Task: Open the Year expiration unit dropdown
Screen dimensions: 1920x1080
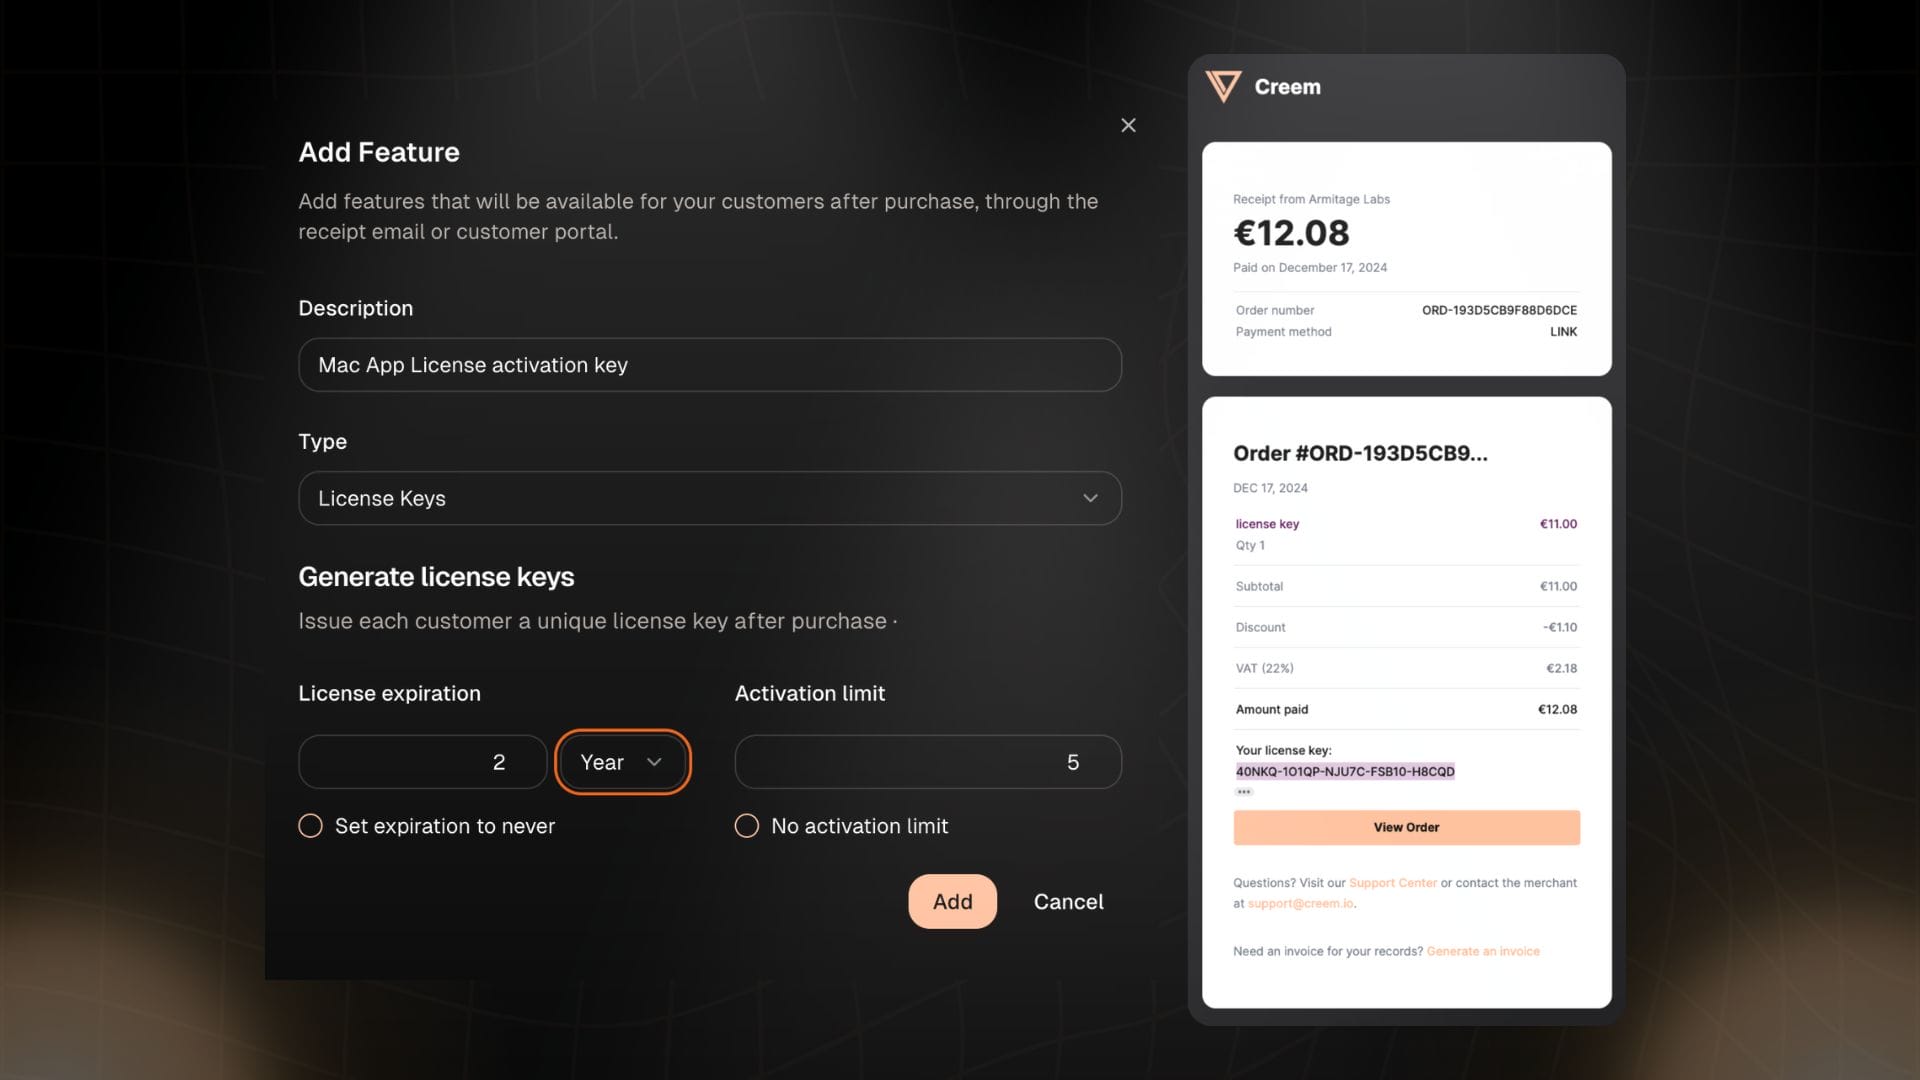Action: (x=622, y=762)
